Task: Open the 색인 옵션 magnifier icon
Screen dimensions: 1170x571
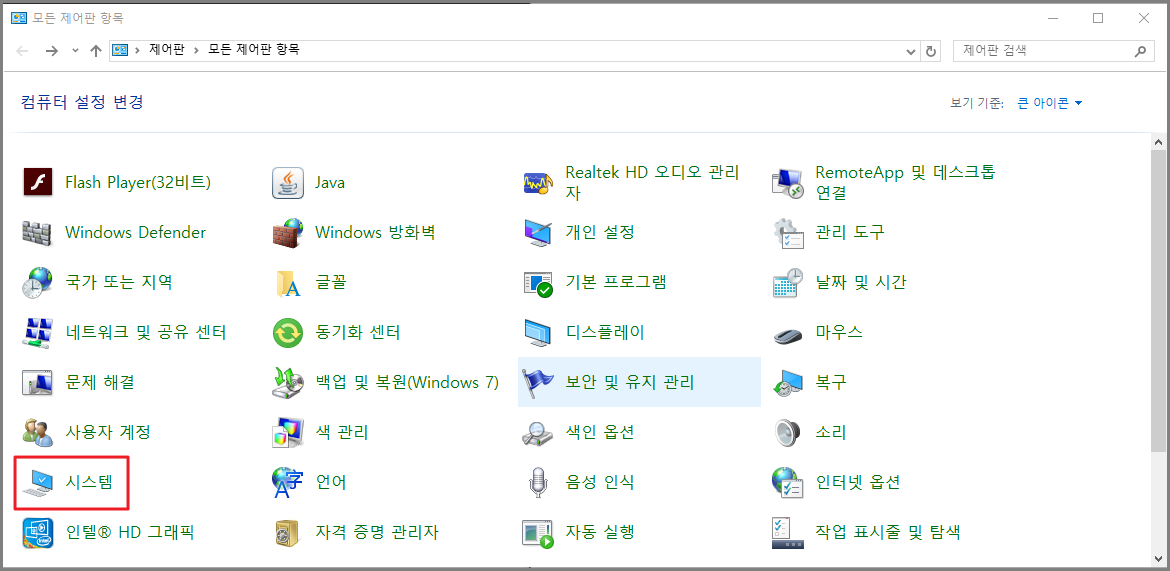Action: click(x=537, y=432)
